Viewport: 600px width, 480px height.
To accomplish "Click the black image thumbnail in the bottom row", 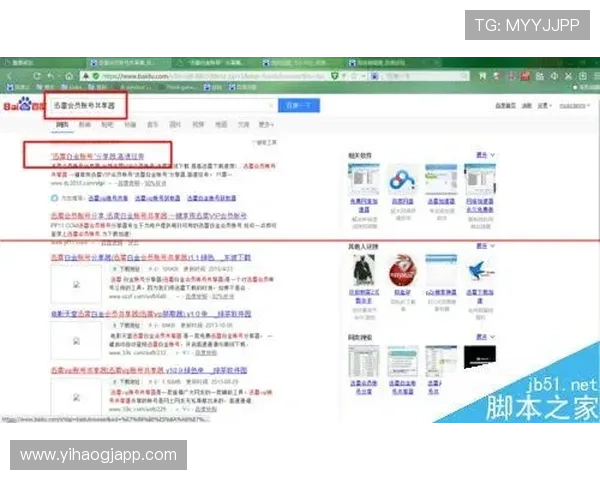I will coord(480,357).
